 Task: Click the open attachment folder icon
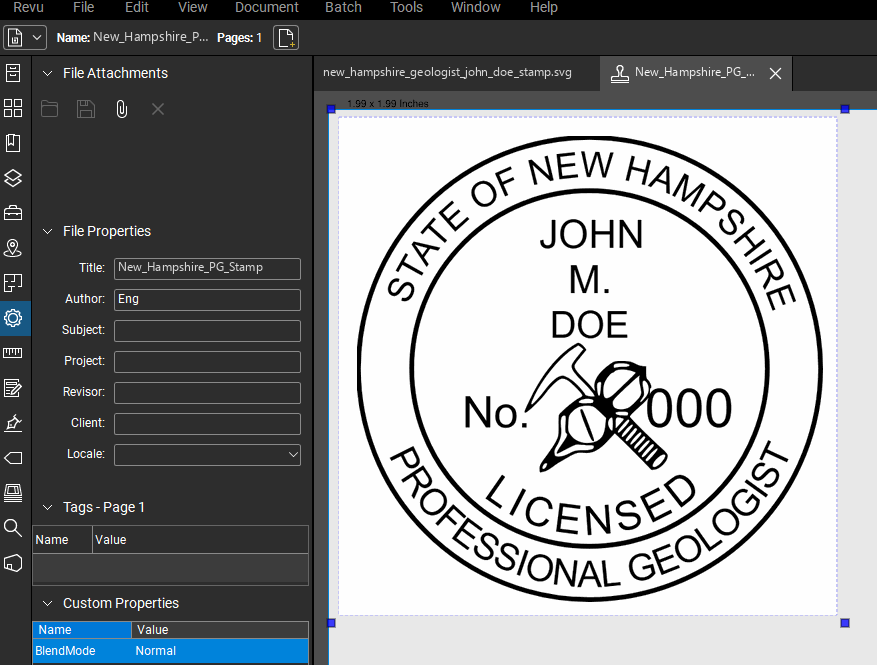(49, 109)
